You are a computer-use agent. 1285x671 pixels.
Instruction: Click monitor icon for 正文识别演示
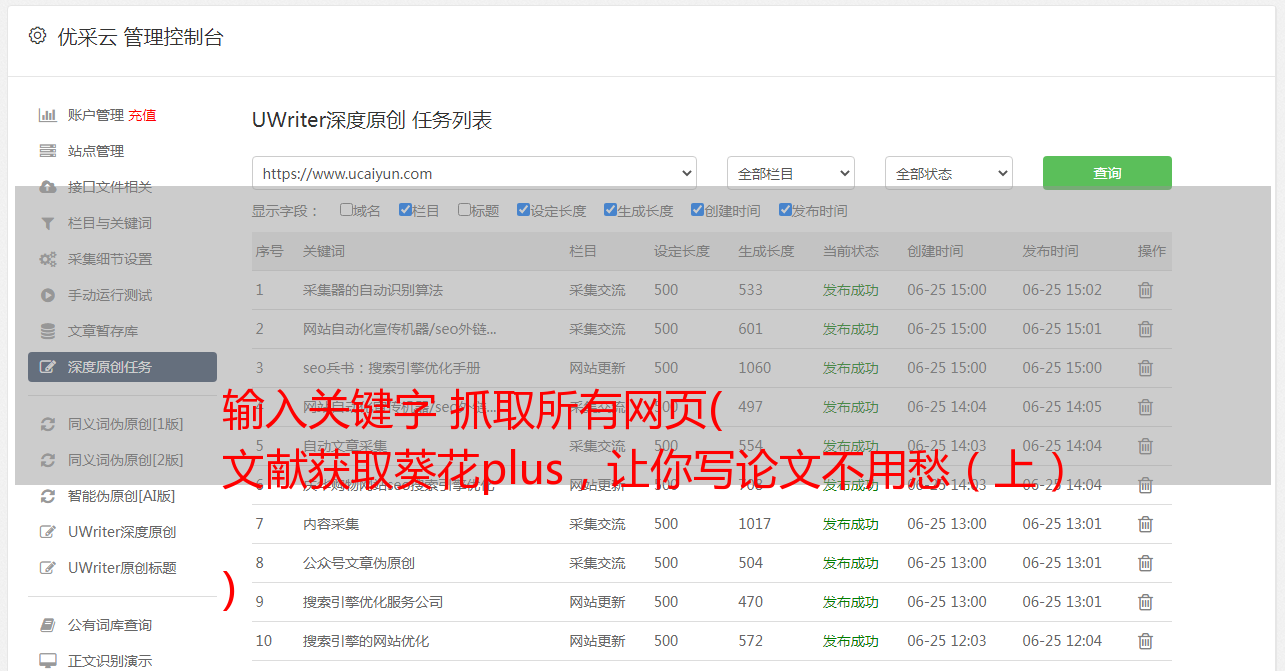(x=47, y=661)
